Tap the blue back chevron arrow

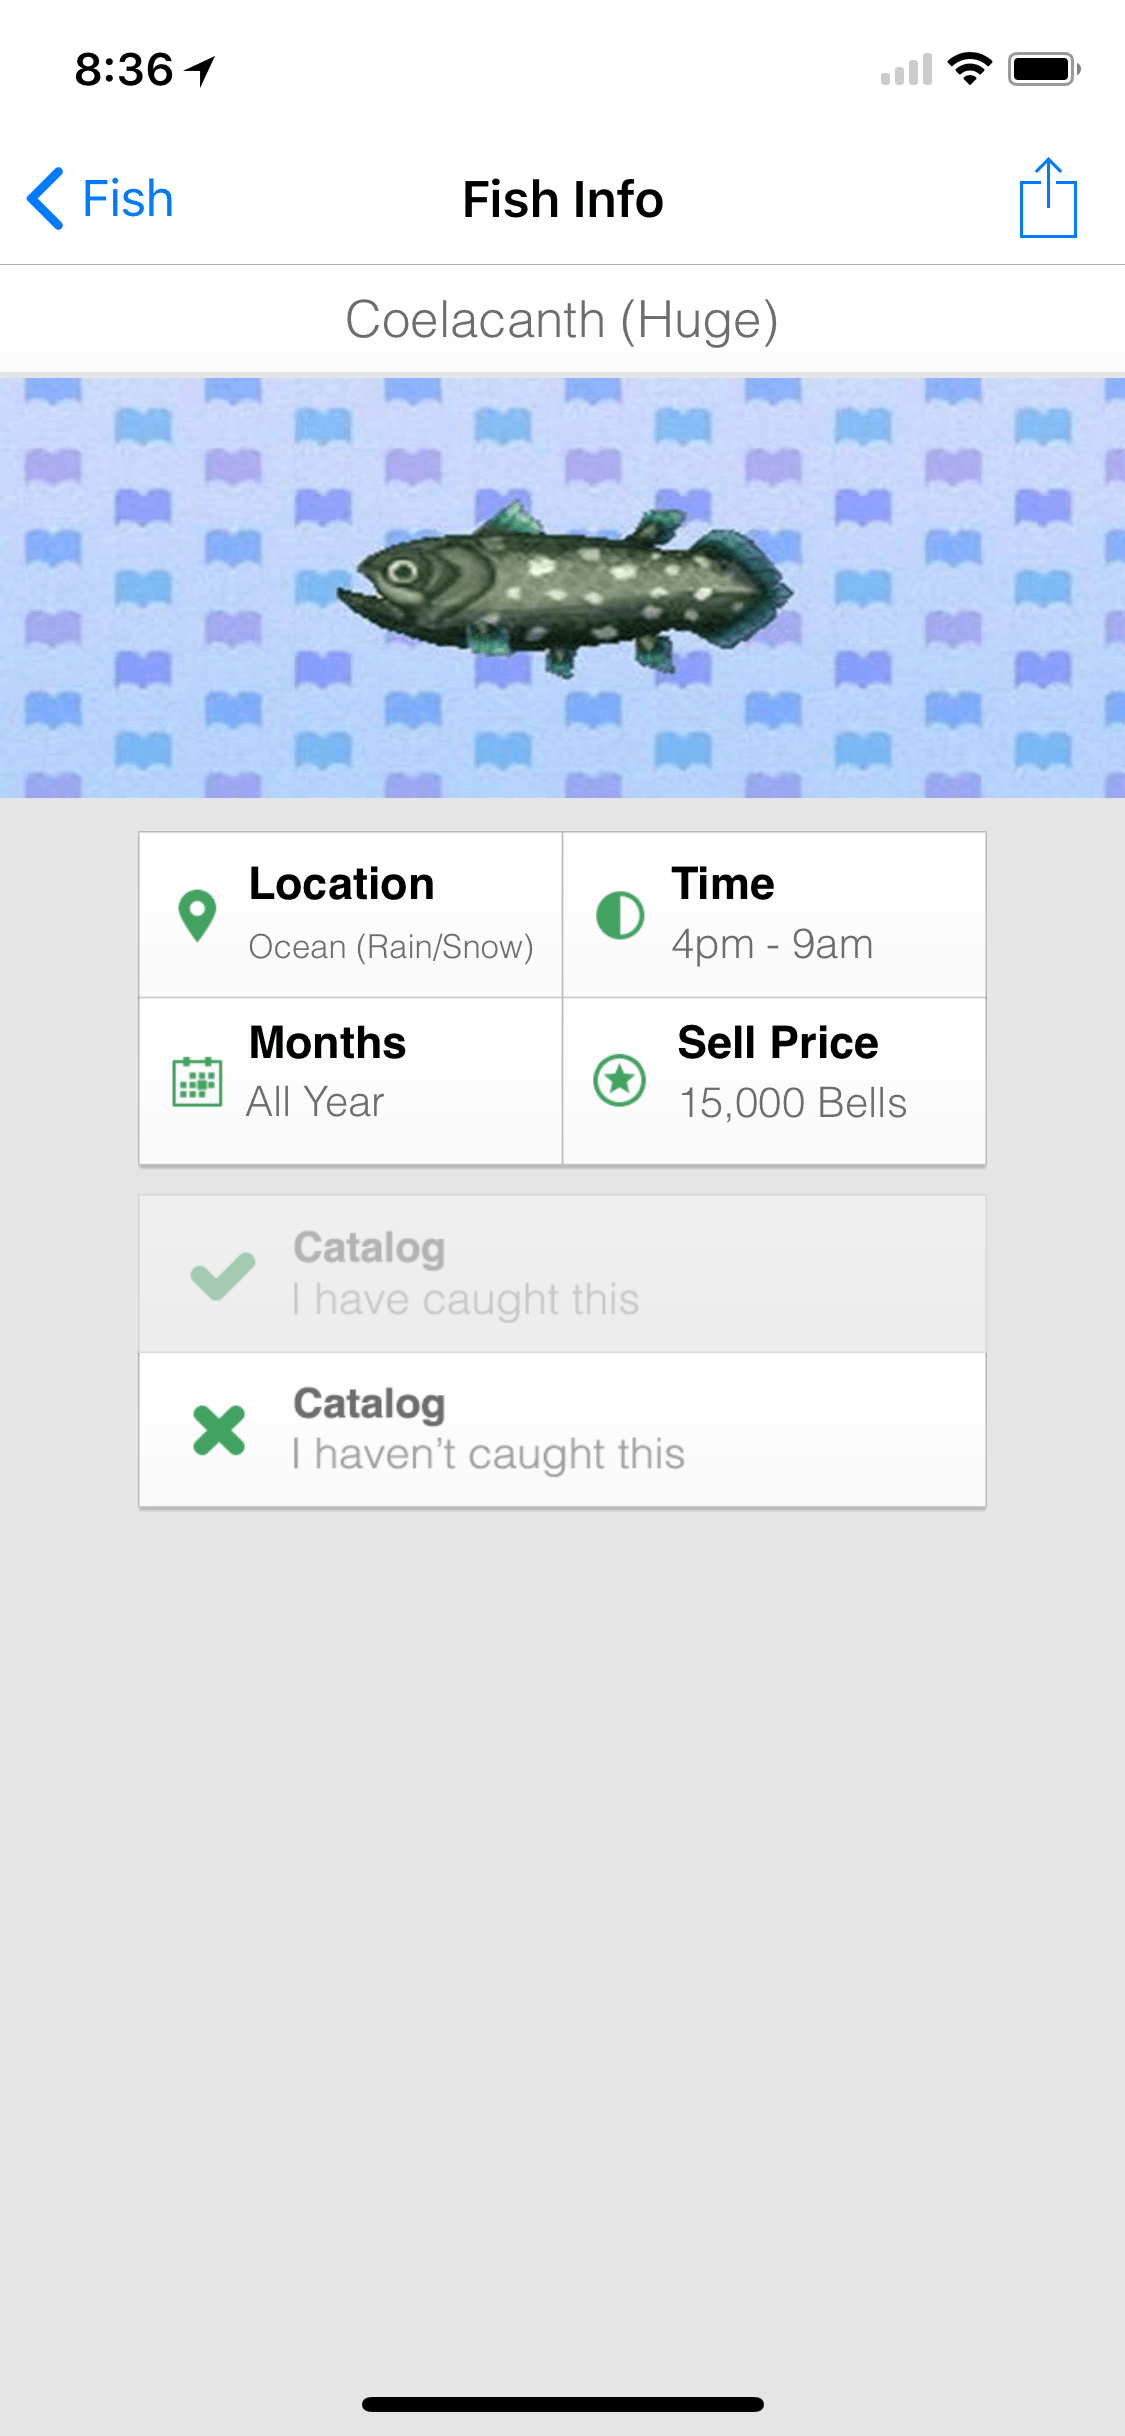click(46, 198)
